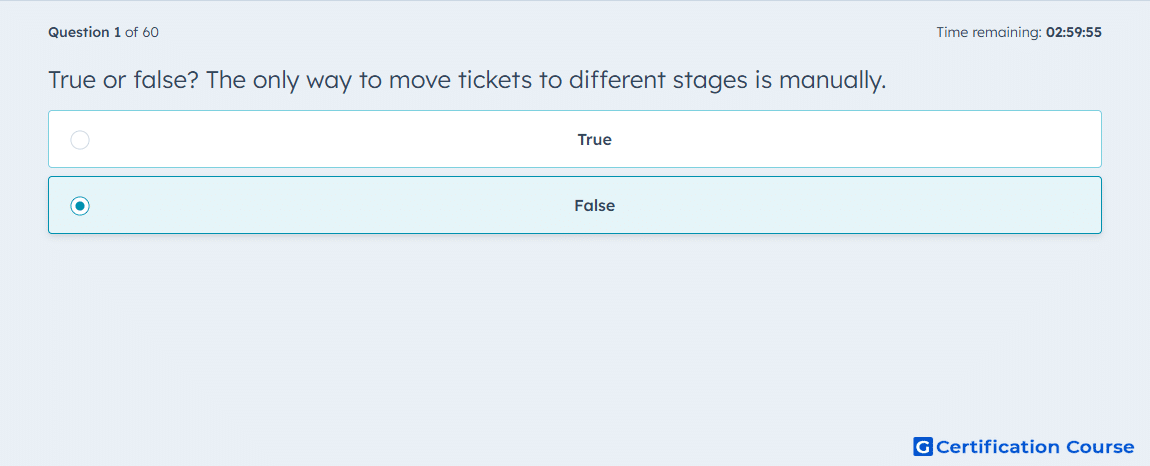Viewport: 1150px width, 466px height.
Task: Click the Question 1 of 60 counter
Action: tap(103, 32)
